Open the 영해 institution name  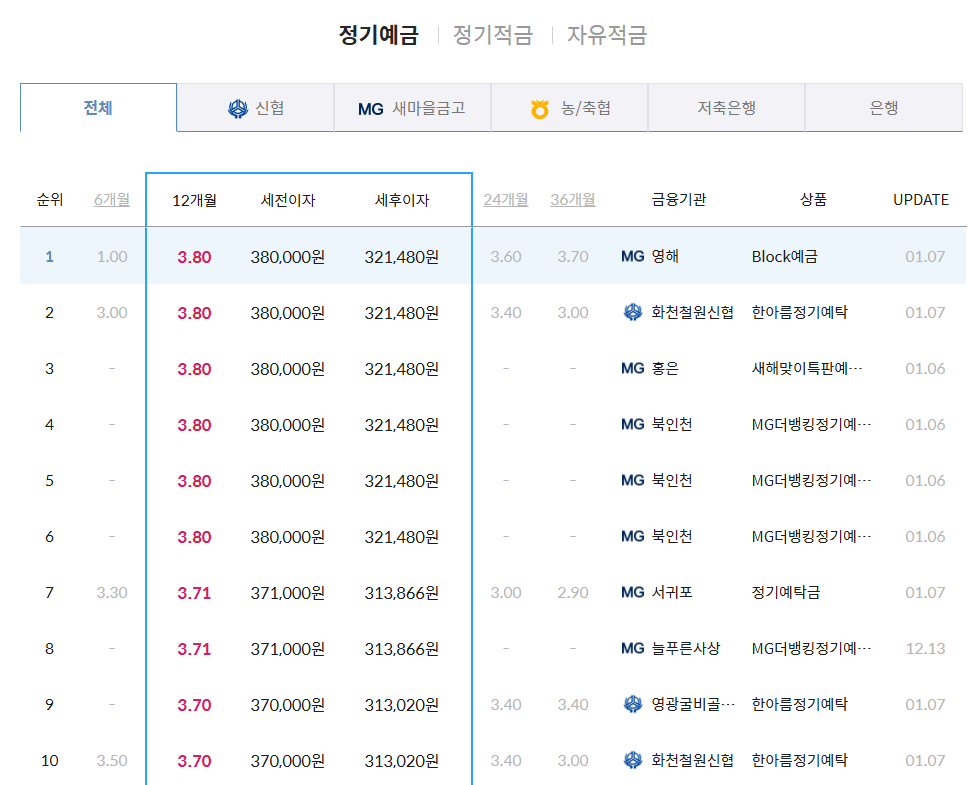click(665, 256)
